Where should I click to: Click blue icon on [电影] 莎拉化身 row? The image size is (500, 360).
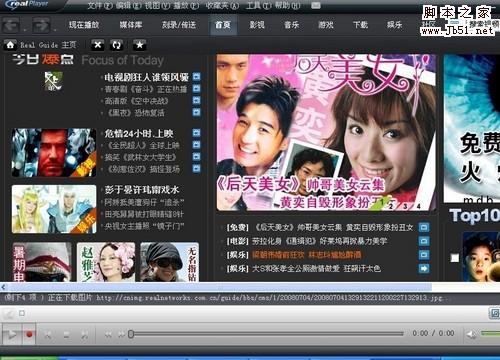click(424, 241)
